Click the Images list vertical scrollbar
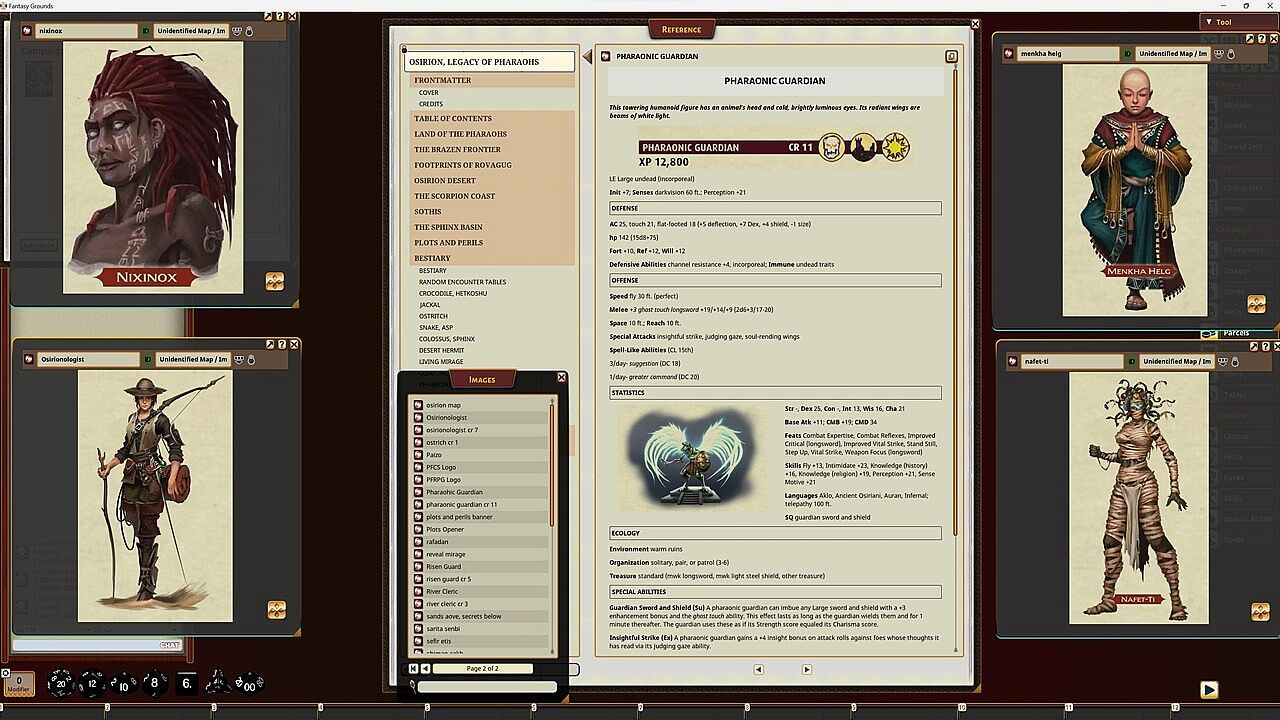The image size is (1280, 720). tap(552, 464)
